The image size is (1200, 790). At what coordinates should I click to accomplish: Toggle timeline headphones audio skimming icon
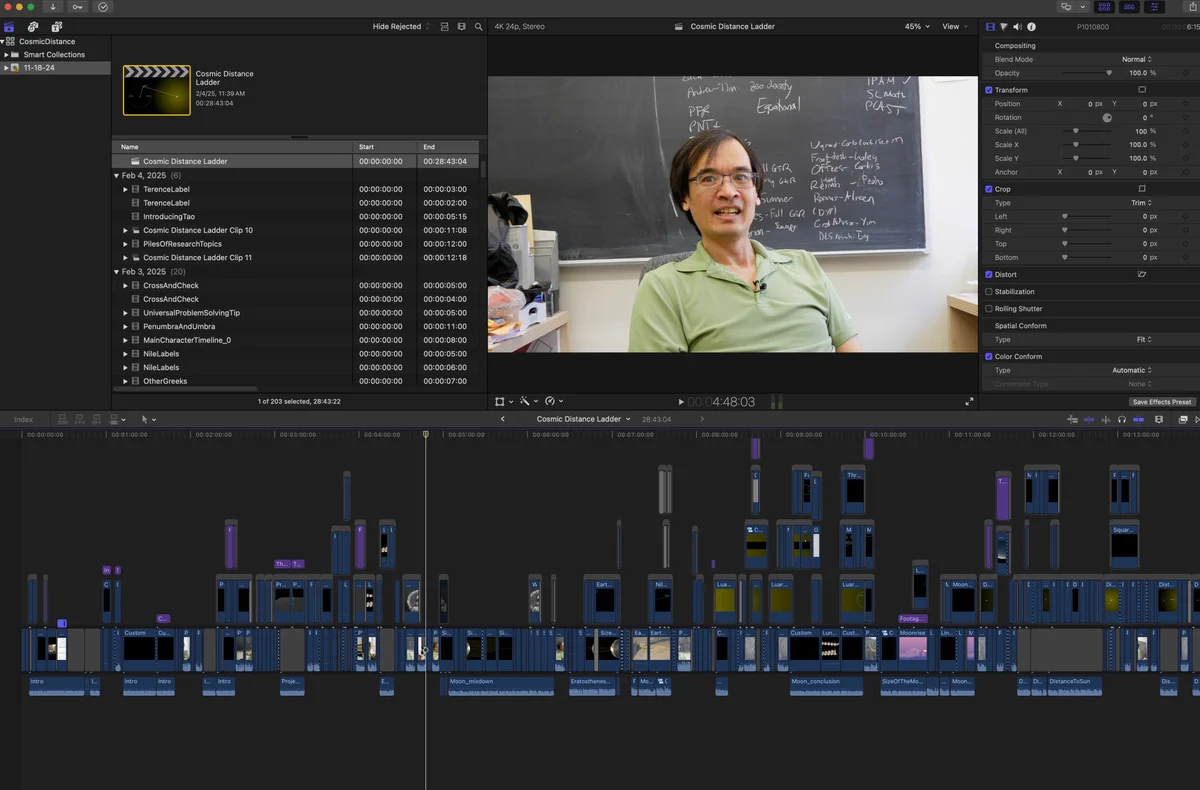[1122, 419]
